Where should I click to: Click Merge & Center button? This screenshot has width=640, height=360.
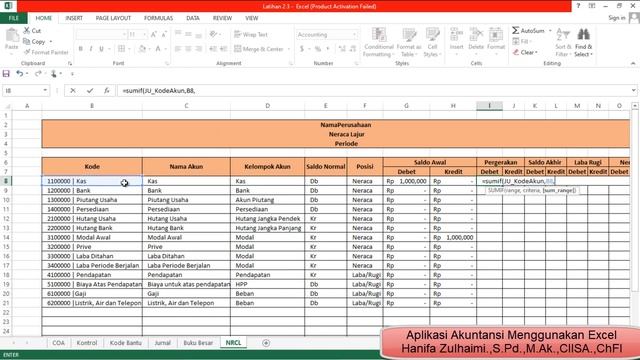click(259, 49)
